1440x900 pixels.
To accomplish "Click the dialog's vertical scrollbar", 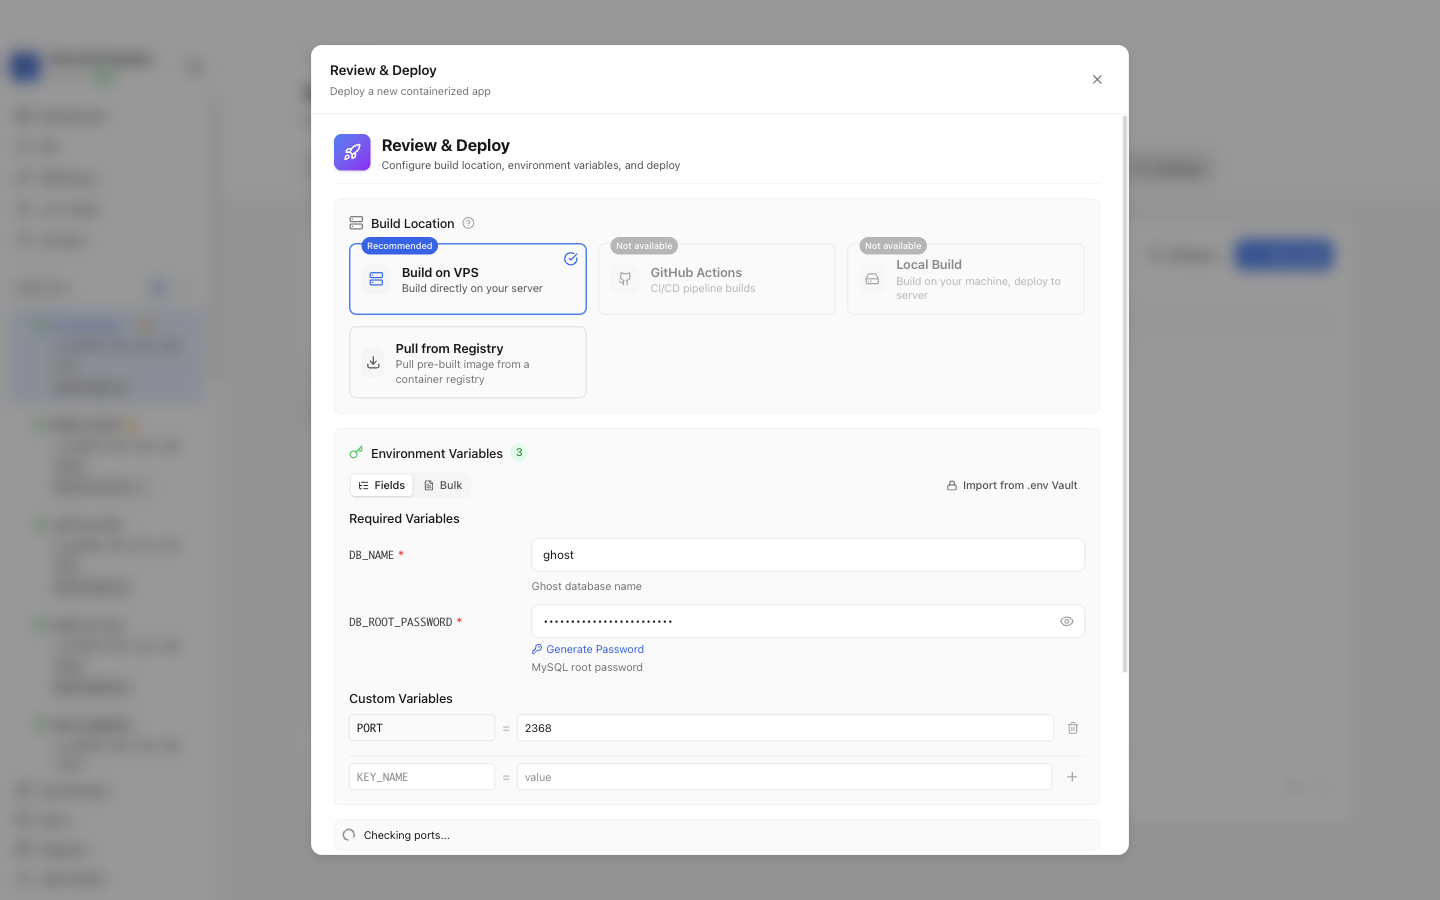I will pos(1125,394).
